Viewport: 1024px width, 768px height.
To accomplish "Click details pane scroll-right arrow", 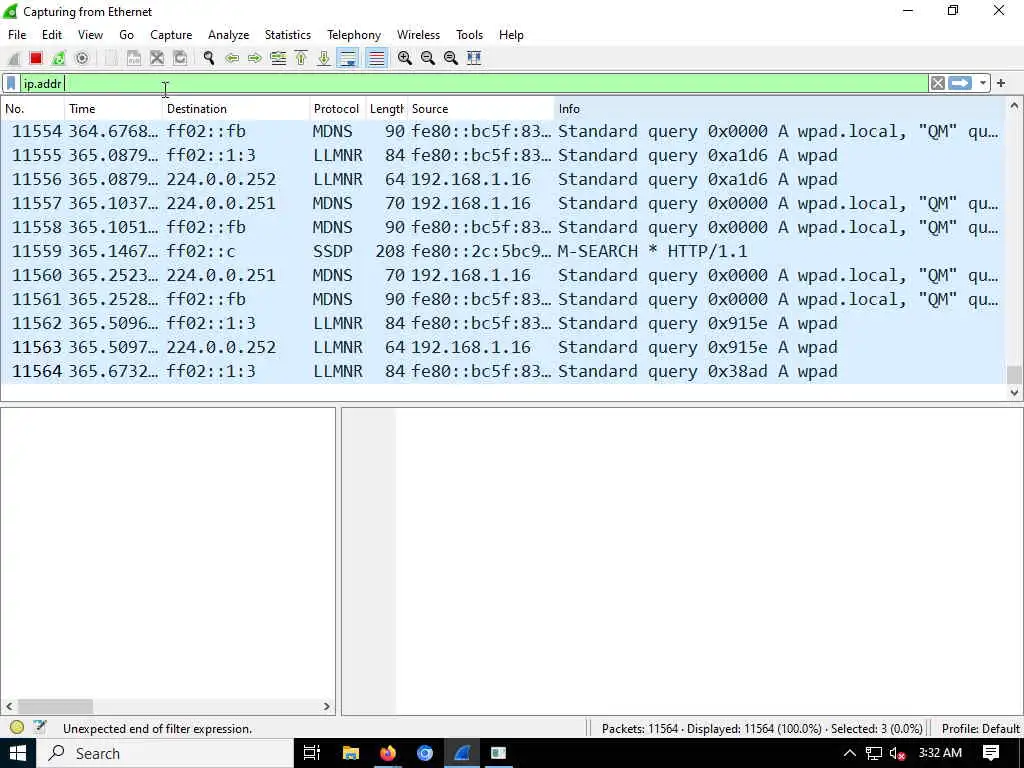I will [327, 706].
